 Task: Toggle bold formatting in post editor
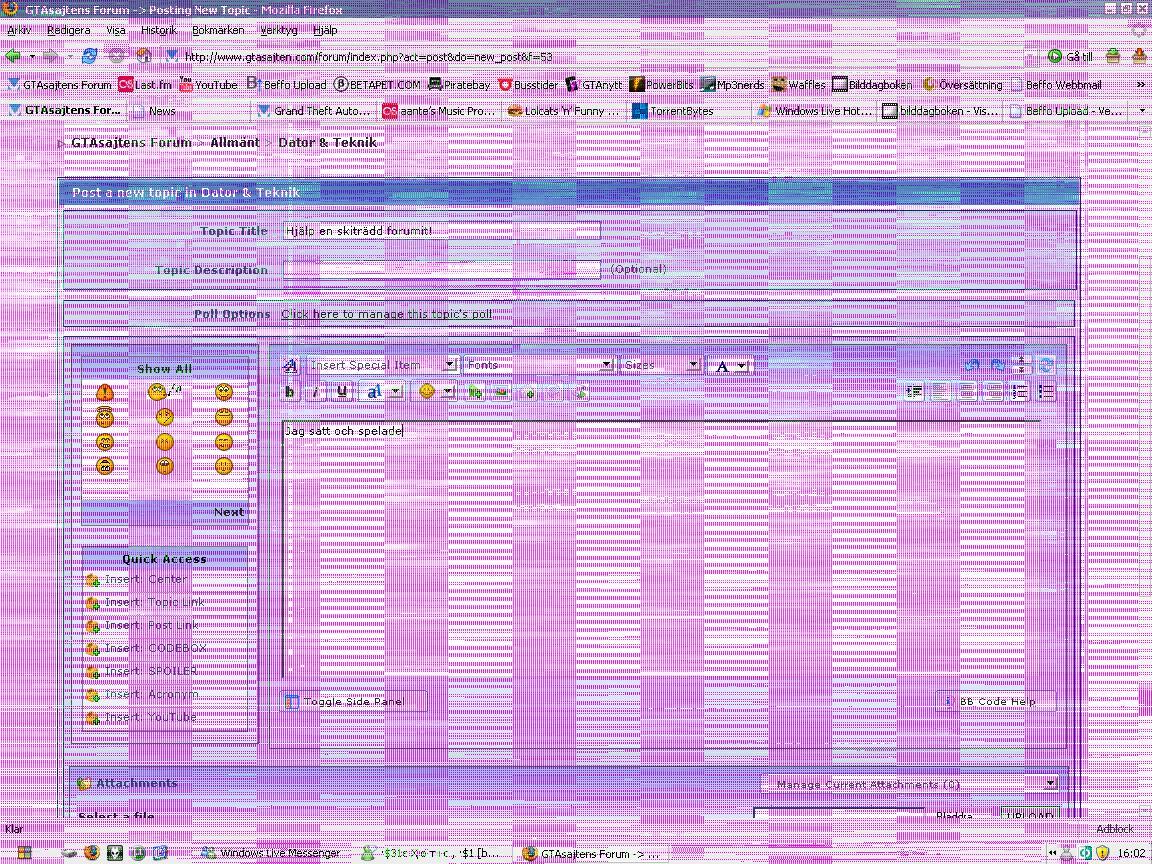290,392
